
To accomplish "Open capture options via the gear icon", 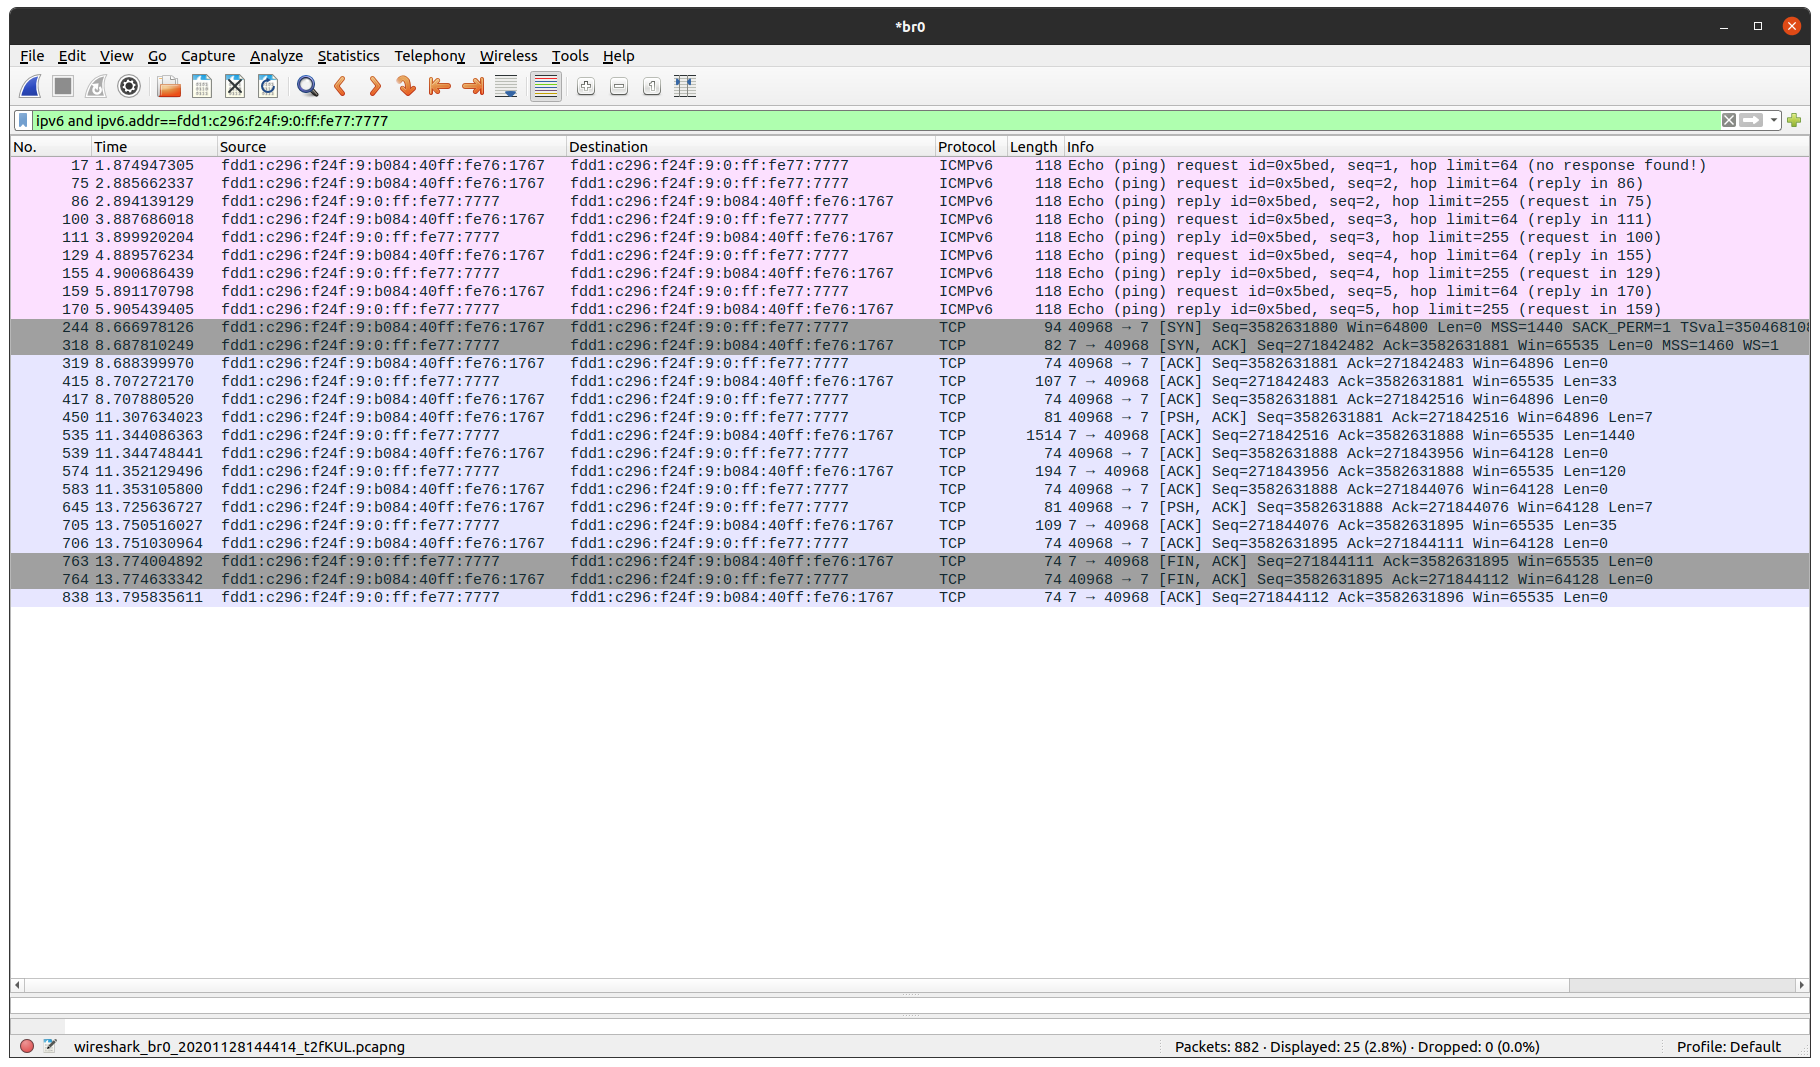I will pos(129,87).
